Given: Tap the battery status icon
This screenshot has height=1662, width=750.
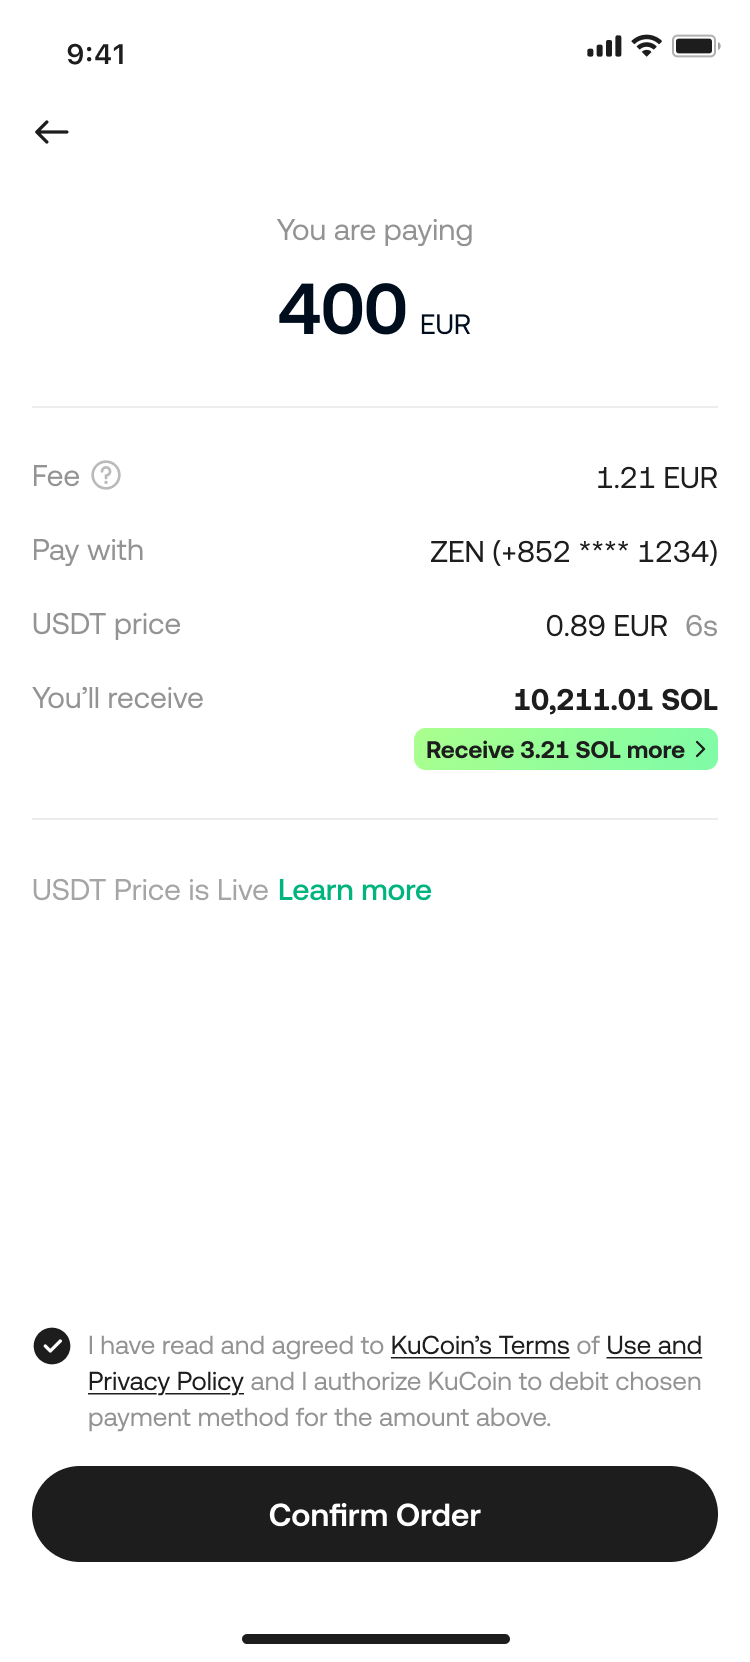Looking at the screenshot, I should (x=696, y=46).
